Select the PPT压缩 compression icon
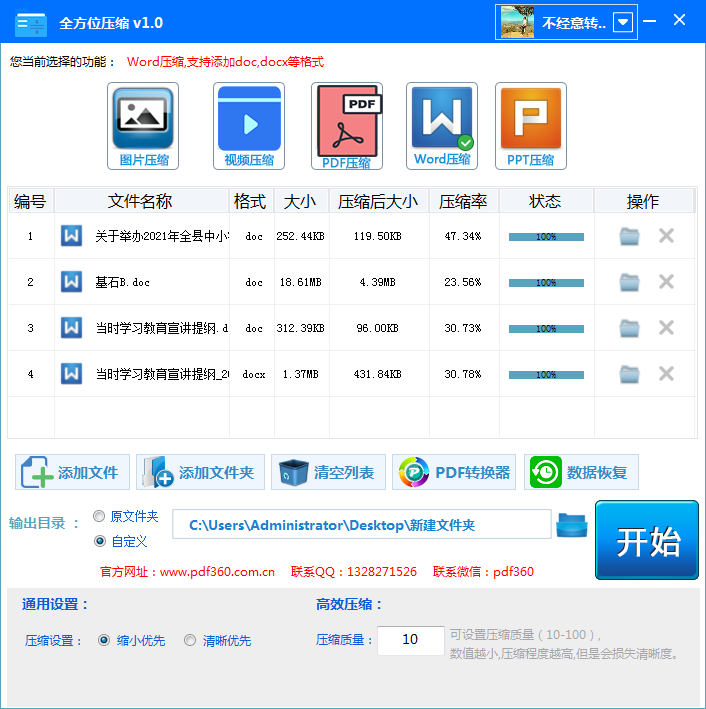 tap(531, 126)
